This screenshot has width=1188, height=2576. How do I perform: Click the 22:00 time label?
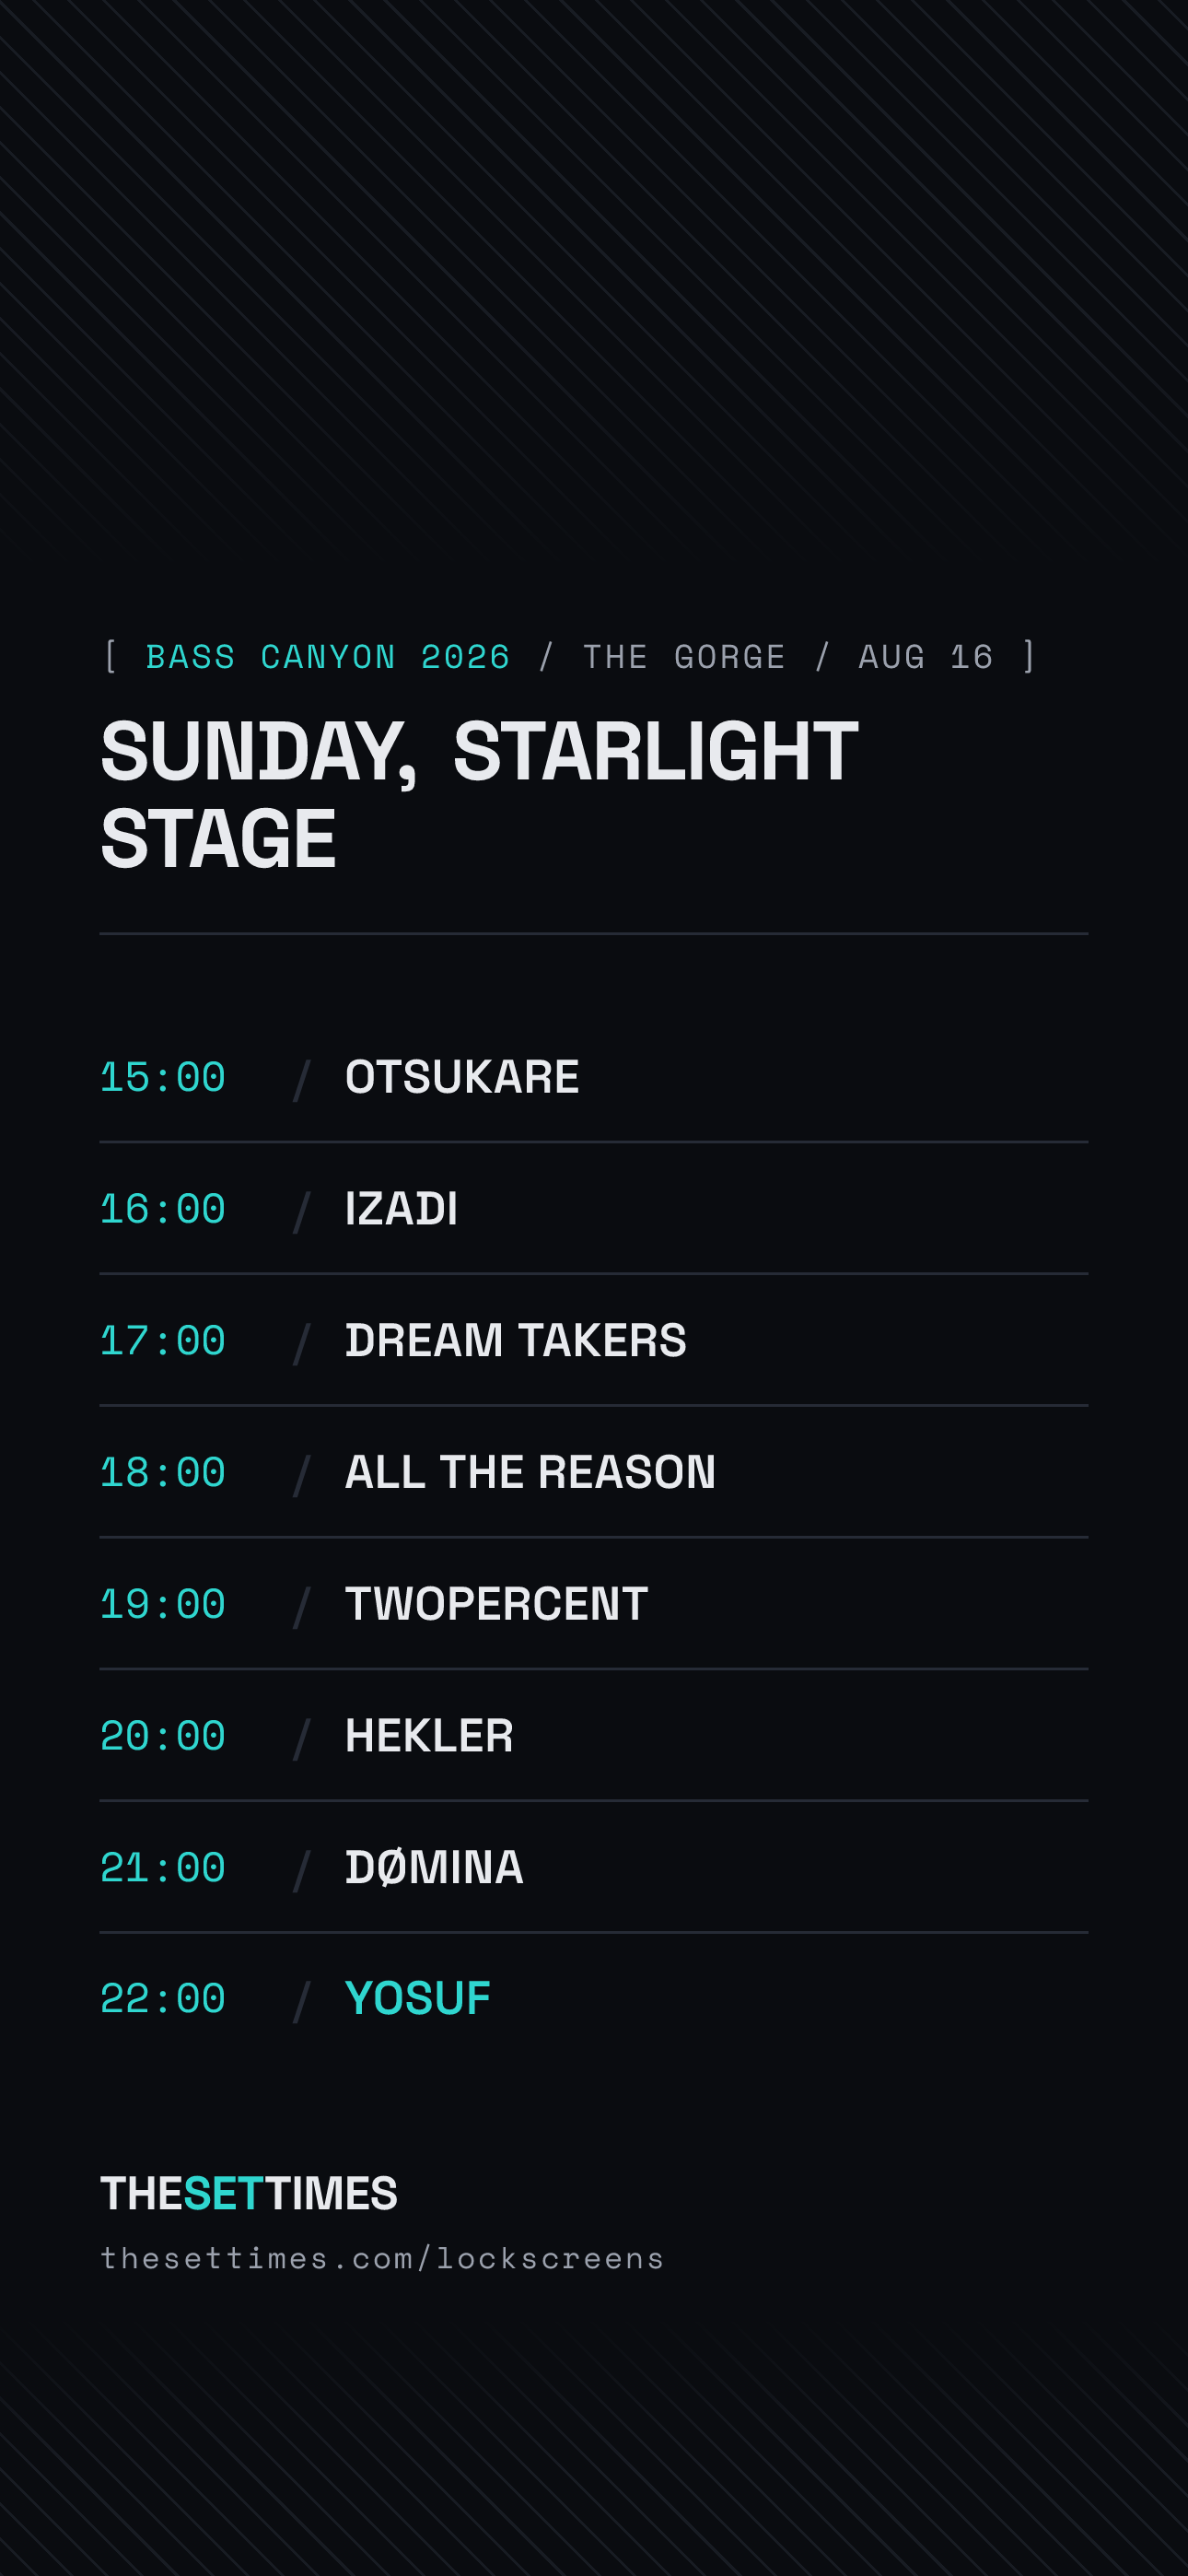[x=163, y=1999]
